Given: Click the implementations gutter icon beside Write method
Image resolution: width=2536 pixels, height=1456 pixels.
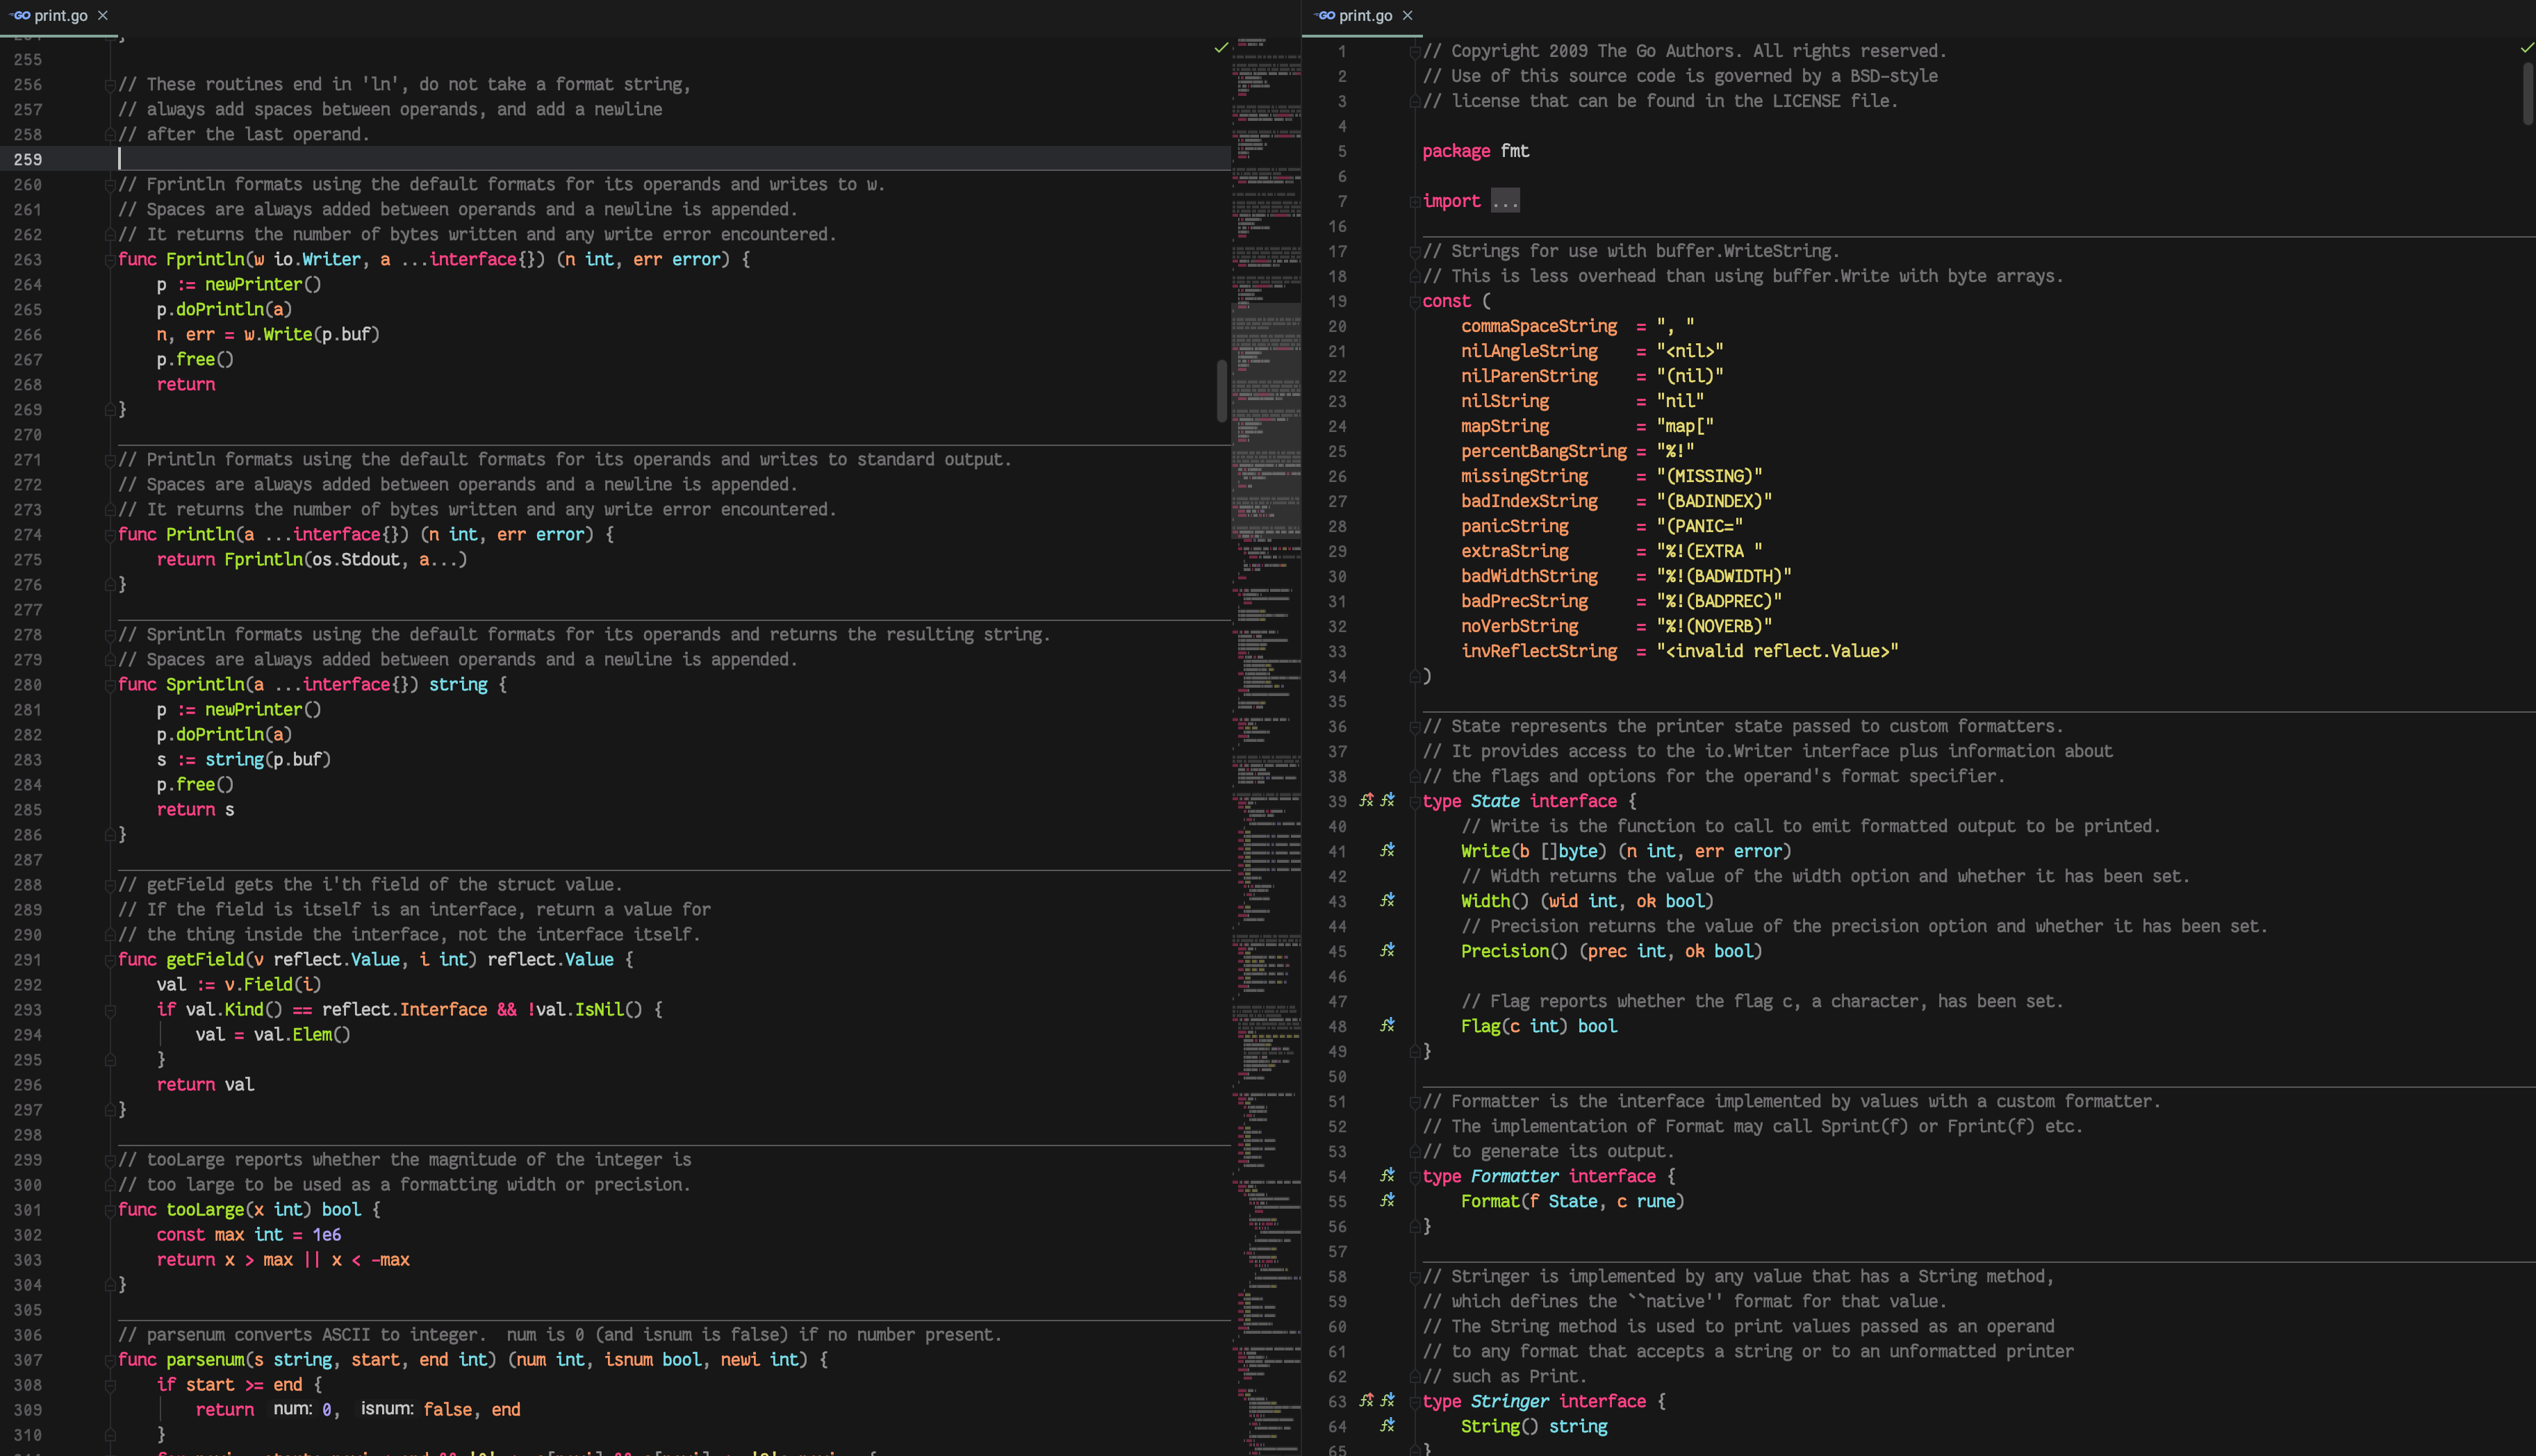Looking at the screenshot, I should (x=1387, y=851).
